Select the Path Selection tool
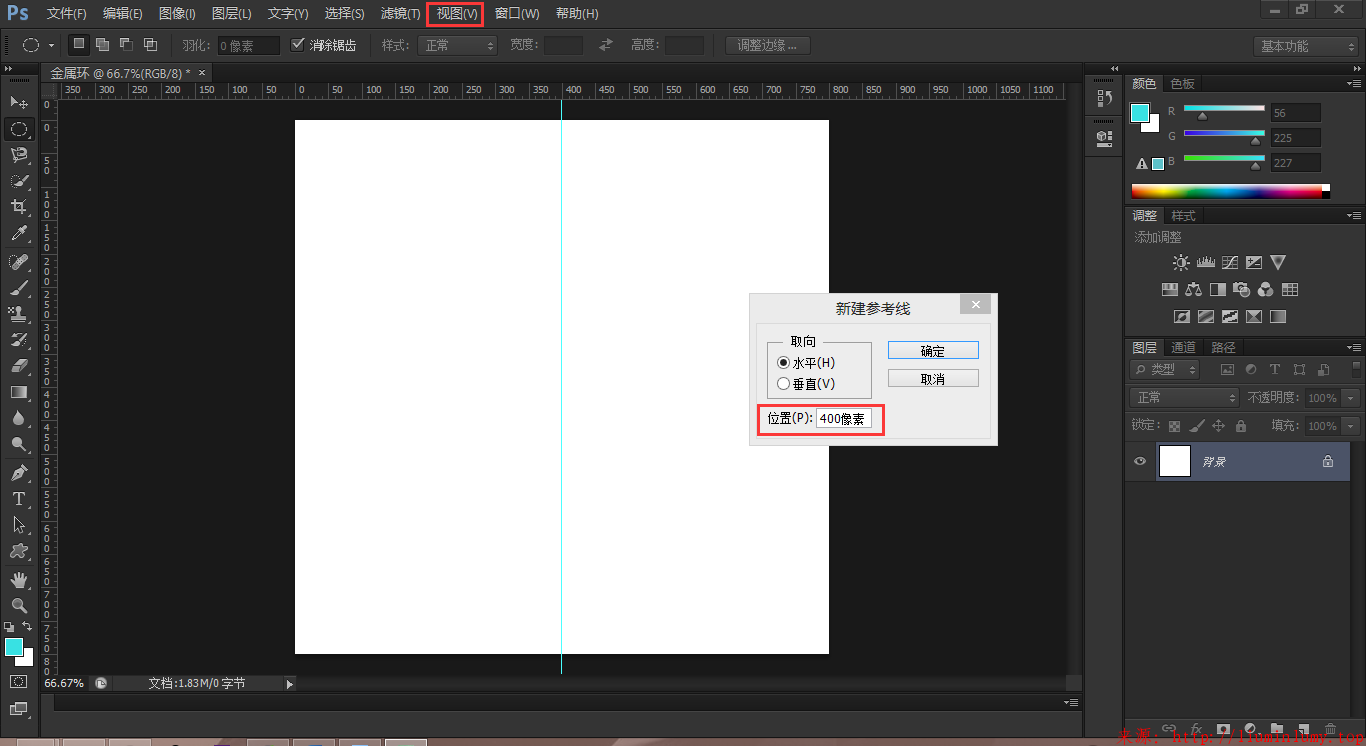Screen dimensions: 1366x746 point(19,524)
